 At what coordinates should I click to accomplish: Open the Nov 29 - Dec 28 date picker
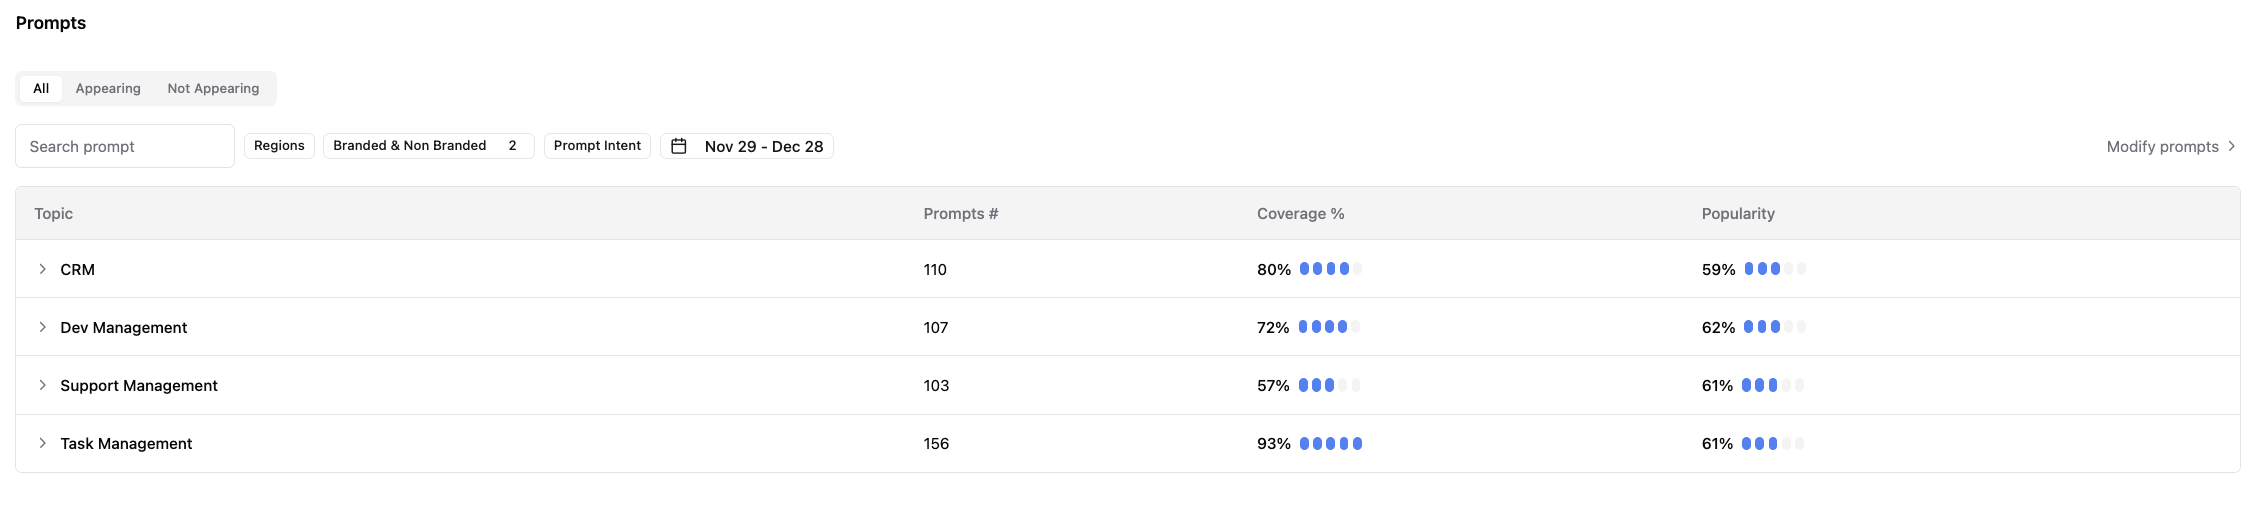763,146
